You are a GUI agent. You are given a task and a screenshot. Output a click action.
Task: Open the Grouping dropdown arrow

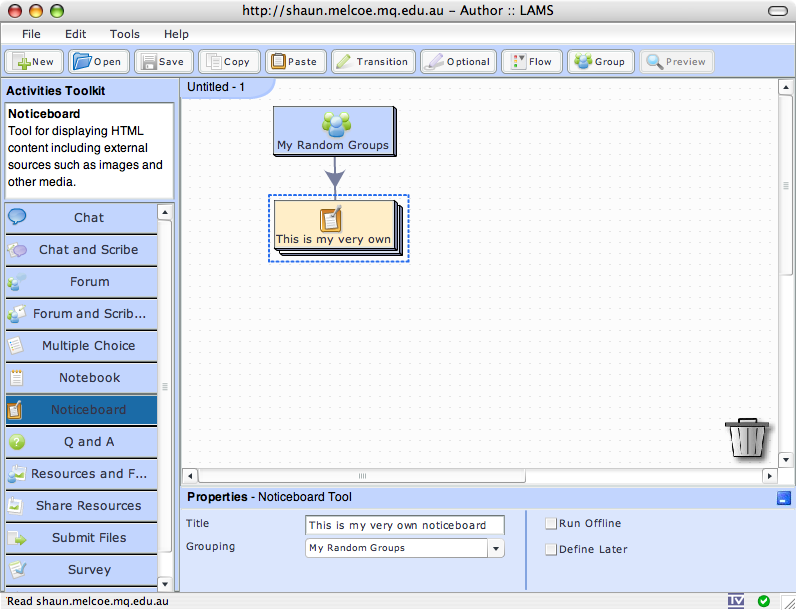(495, 548)
